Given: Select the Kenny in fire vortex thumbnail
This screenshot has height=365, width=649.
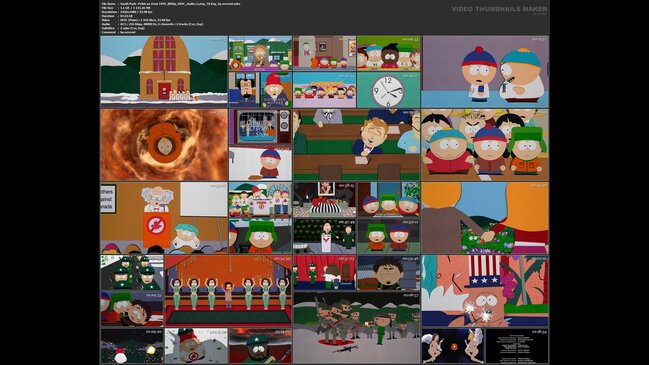Looking at the screenshot, I should pyautogui.click(x=164, y=145).
